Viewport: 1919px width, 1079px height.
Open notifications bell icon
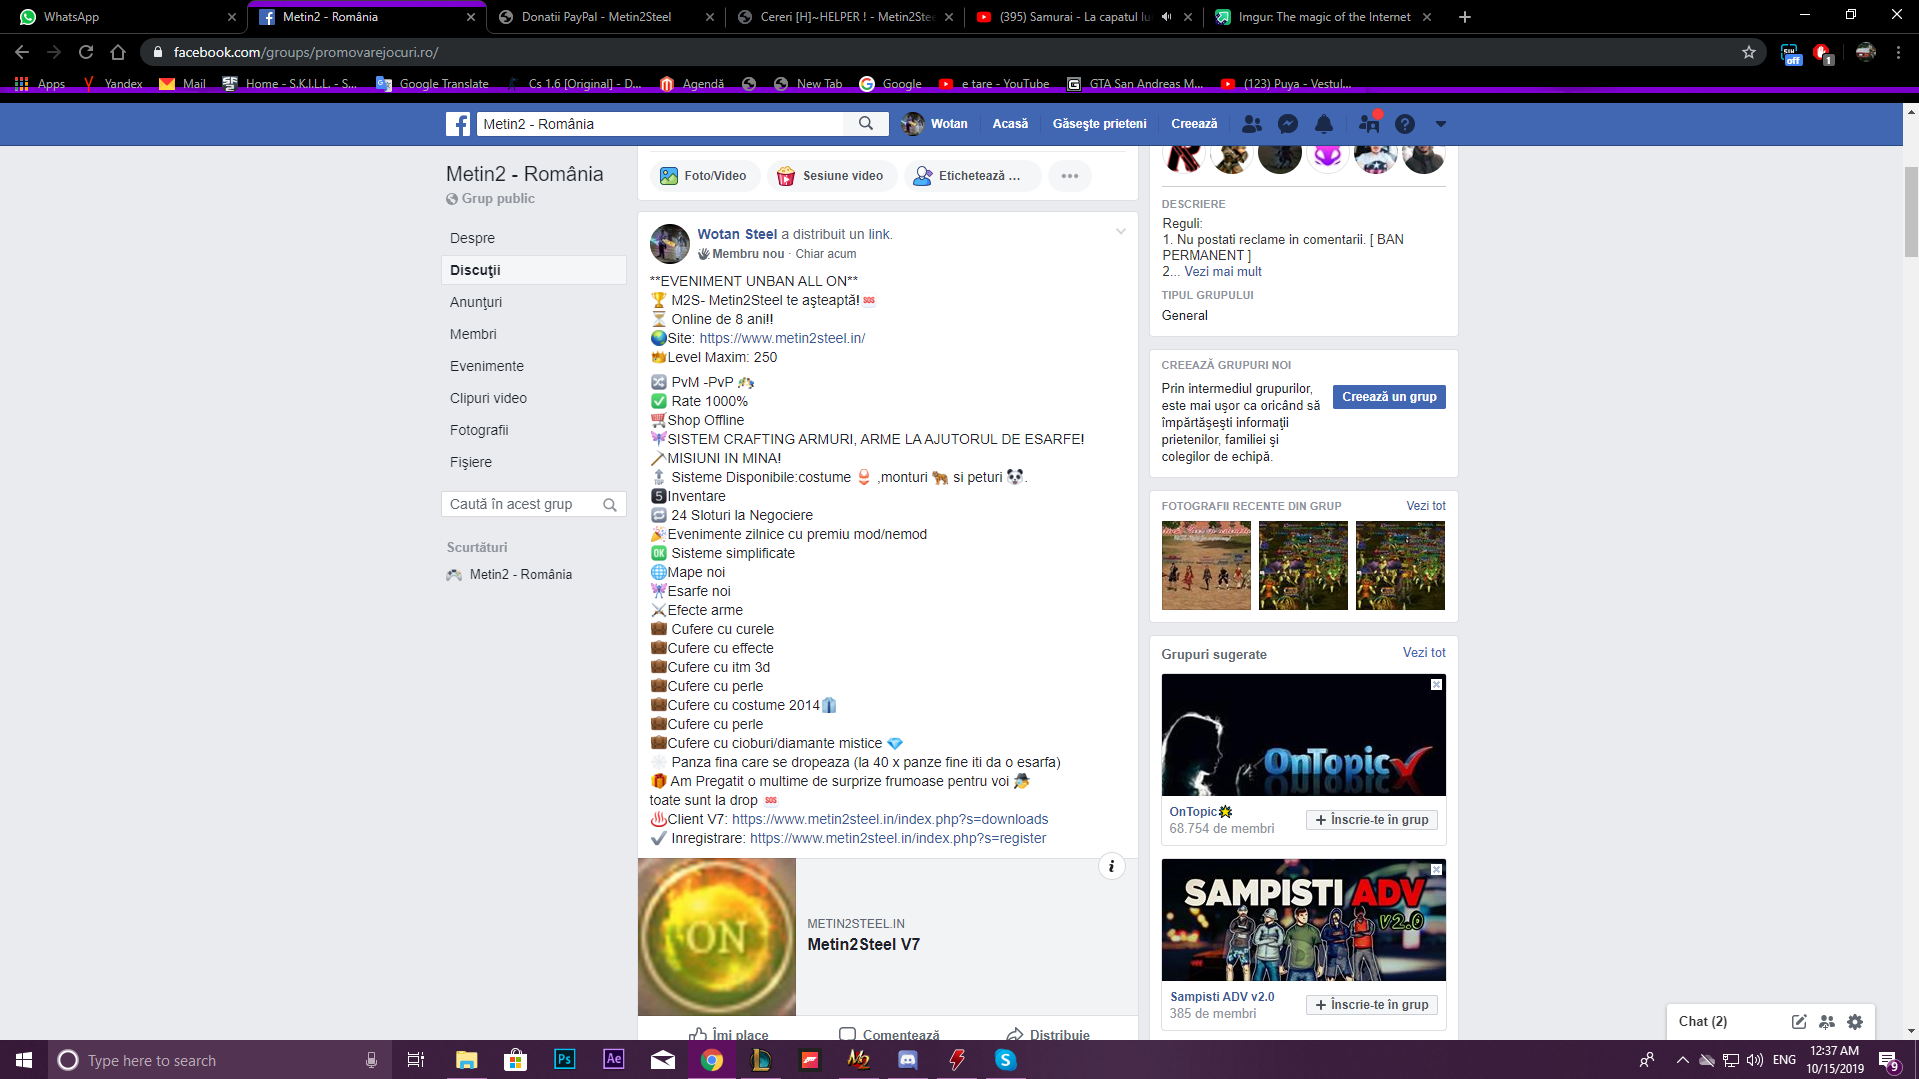(1324, 124)
